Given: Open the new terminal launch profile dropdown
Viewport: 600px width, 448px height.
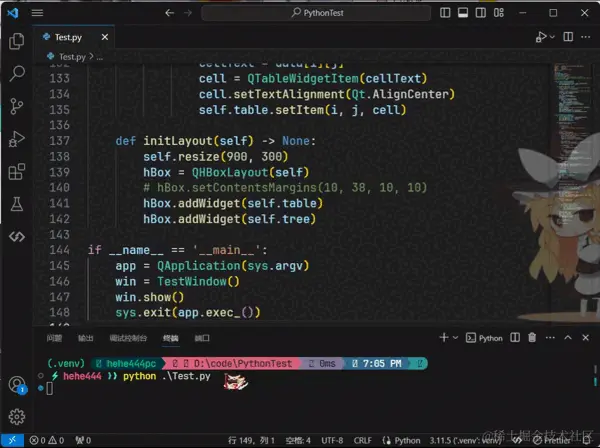Looking at the screenshot, I should point(455,337).
